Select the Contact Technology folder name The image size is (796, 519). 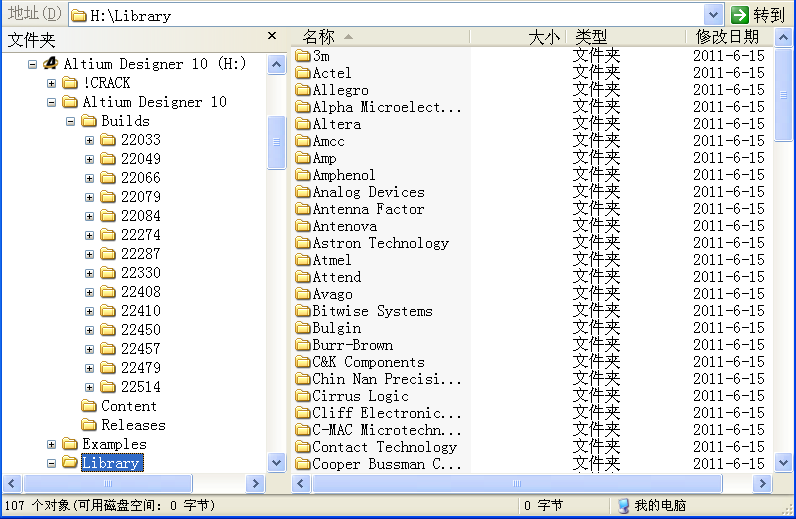(x=385, y=447)
